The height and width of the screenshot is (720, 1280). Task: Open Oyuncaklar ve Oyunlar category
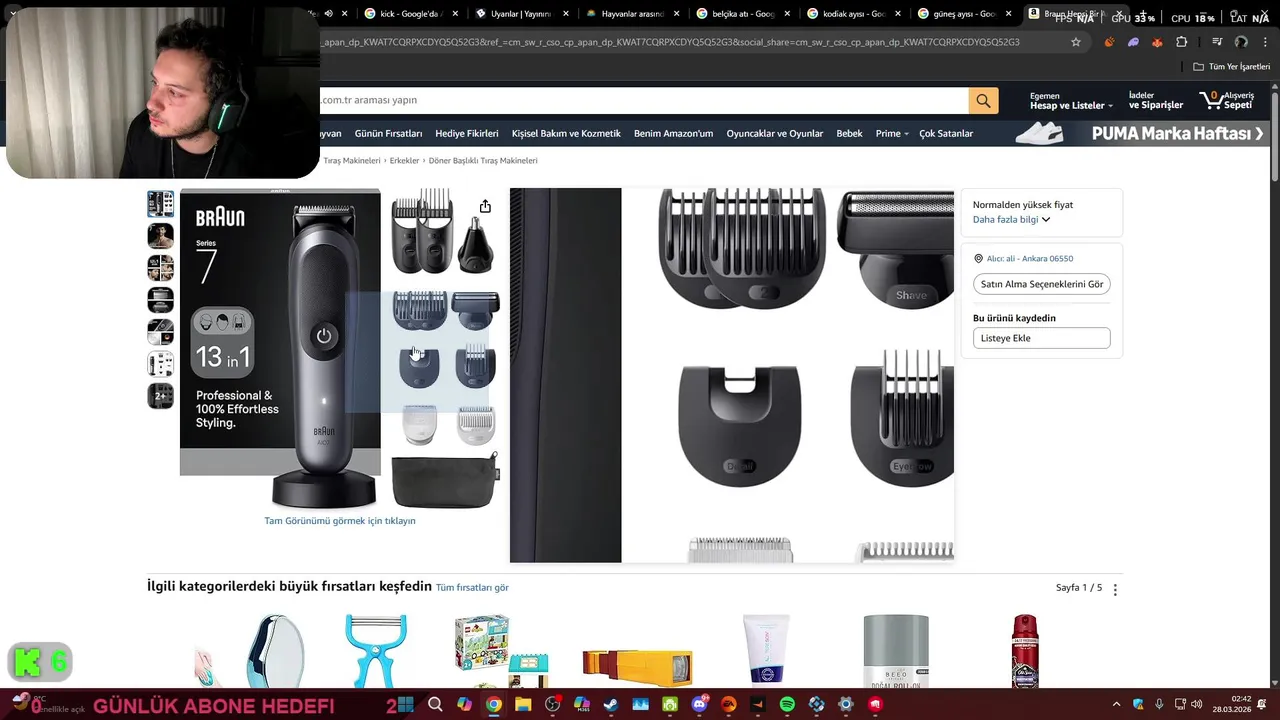point(775,134)
